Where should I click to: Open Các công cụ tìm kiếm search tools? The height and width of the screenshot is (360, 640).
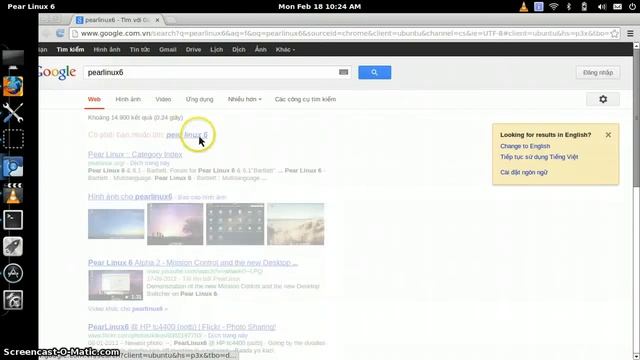[x=305, y=99]
